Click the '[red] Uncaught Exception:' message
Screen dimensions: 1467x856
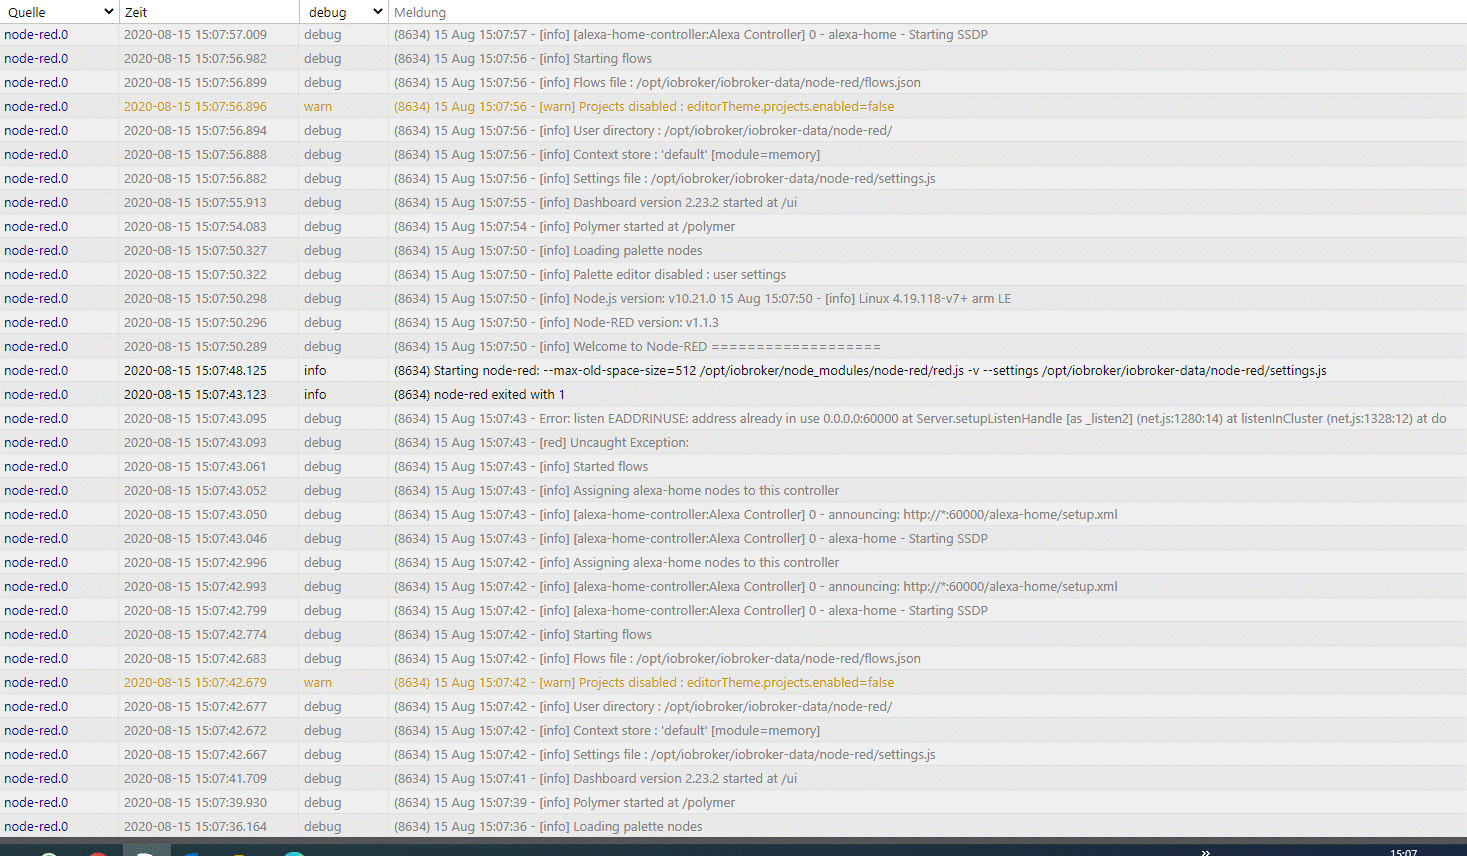[x=541, y=443]
